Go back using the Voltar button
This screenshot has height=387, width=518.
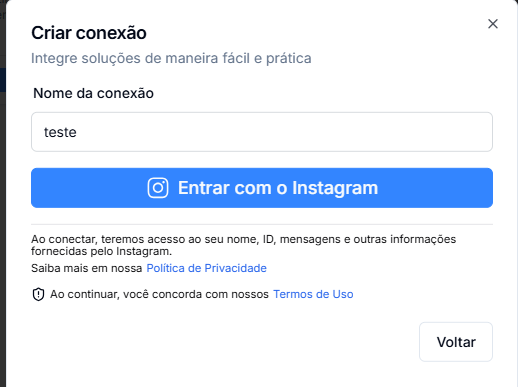pyautogui.click(x=456, y=342)
